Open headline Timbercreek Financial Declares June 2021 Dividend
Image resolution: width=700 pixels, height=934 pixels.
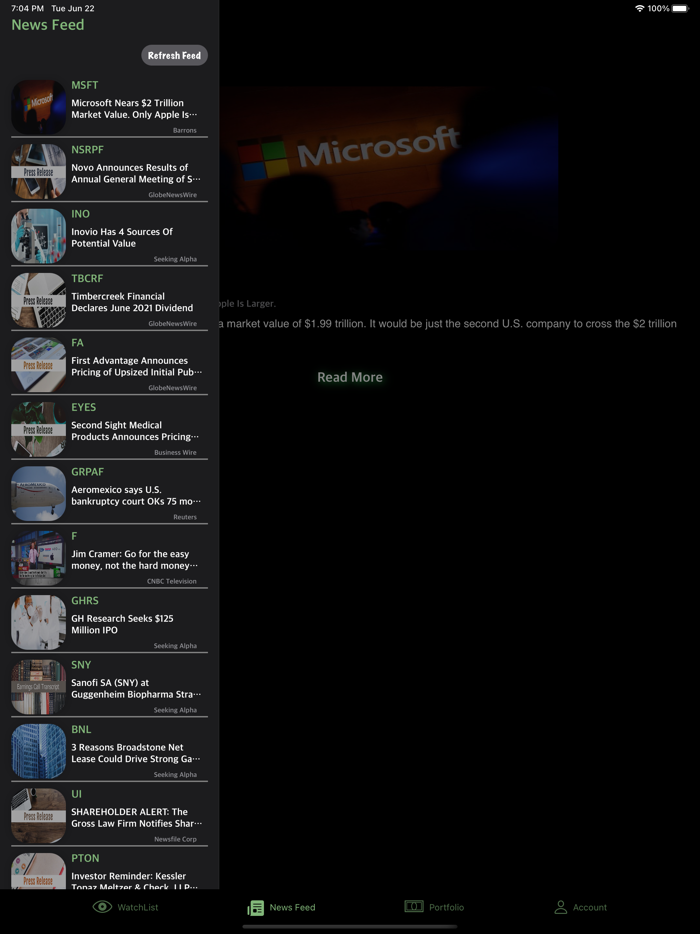click(x=132, y=302)
